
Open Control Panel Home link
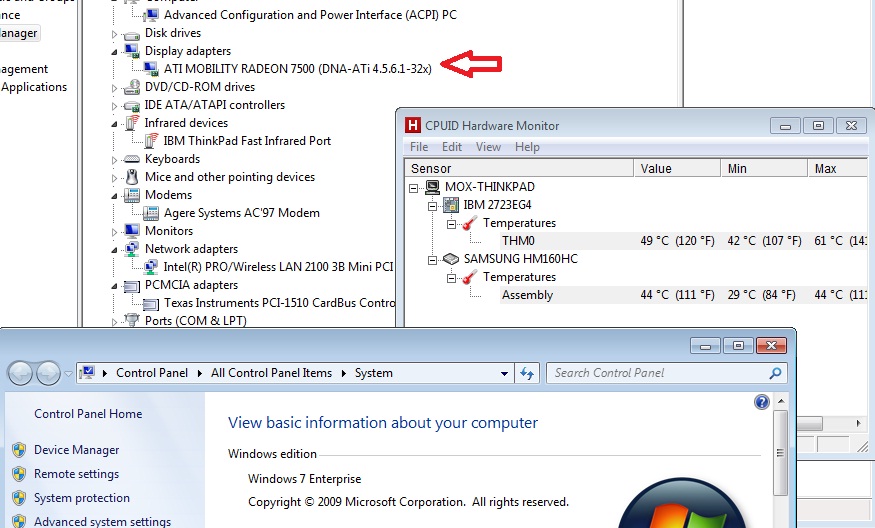click(88, 414)
